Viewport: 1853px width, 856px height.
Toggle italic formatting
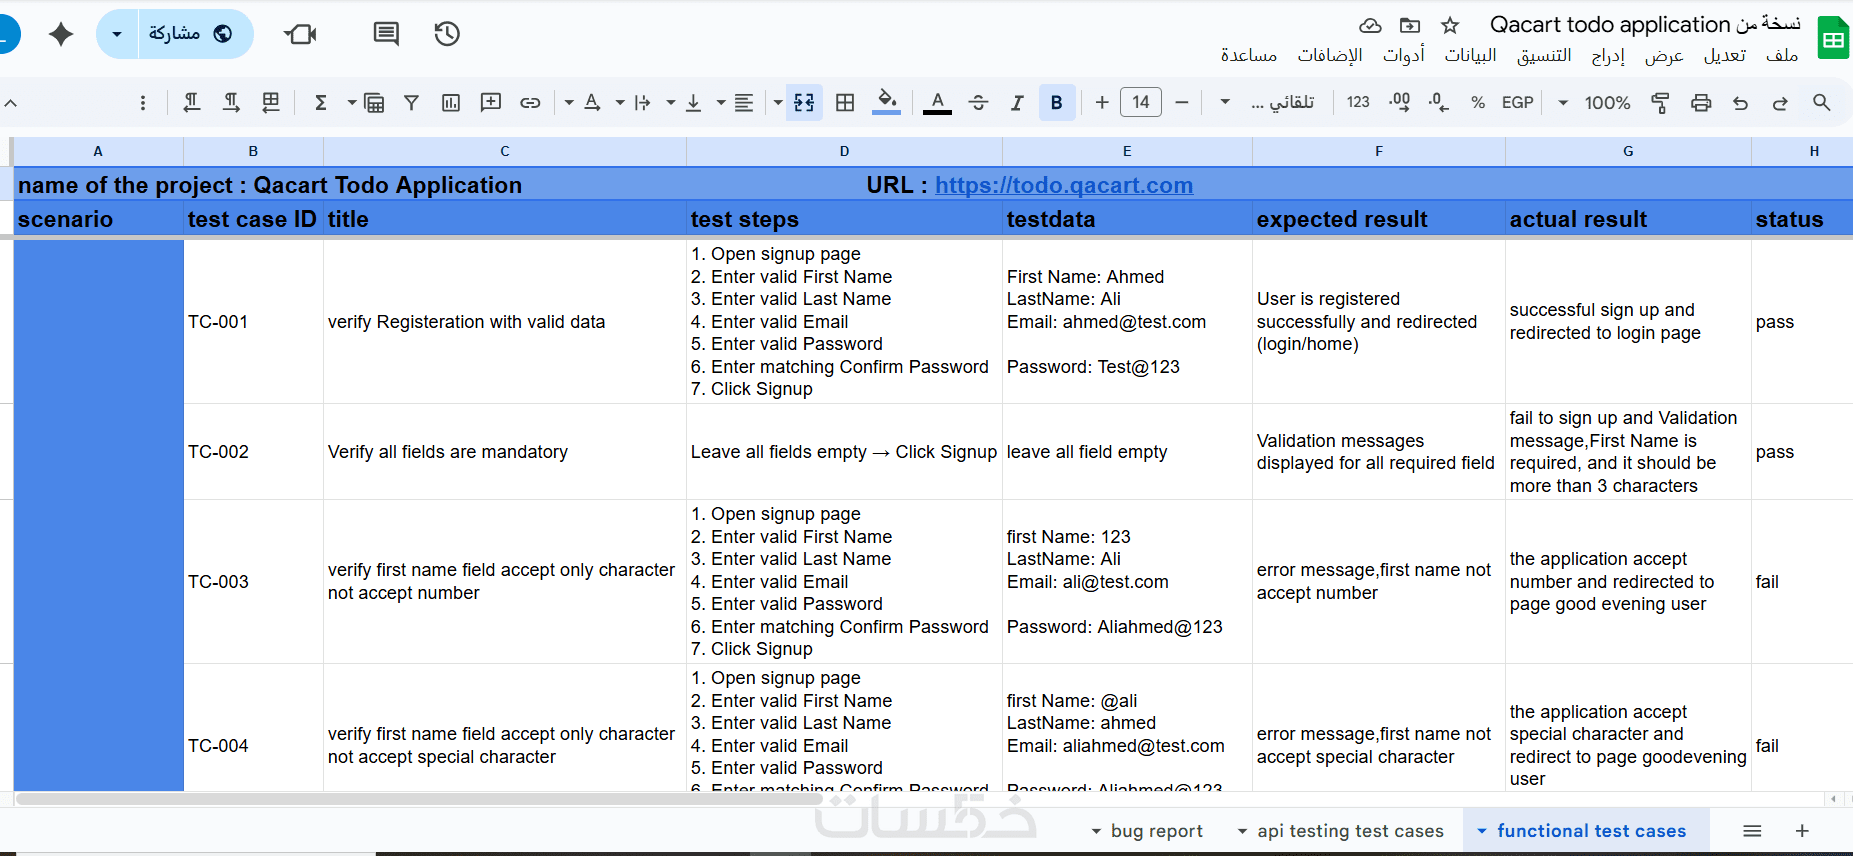pos(1017,102)
